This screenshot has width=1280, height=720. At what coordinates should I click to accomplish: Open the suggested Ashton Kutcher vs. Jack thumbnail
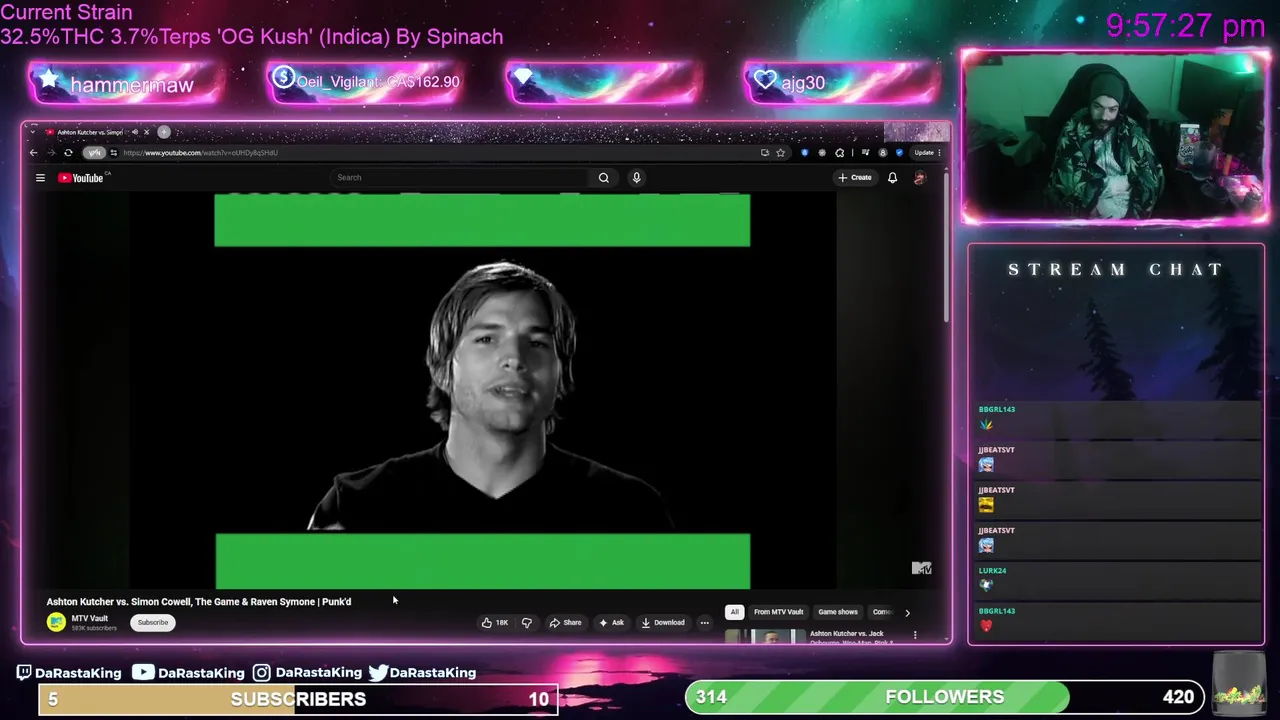pos(765,636)
